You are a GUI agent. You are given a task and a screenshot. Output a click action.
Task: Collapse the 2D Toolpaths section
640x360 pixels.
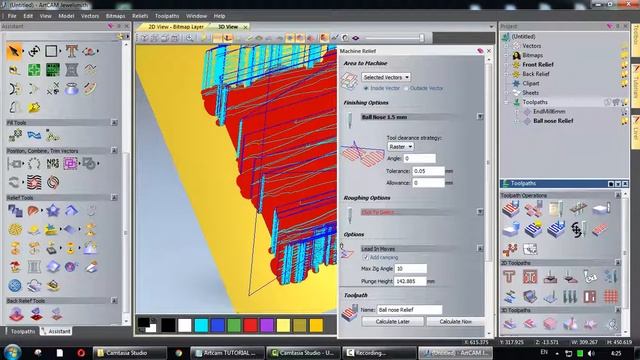coord(618,263)
